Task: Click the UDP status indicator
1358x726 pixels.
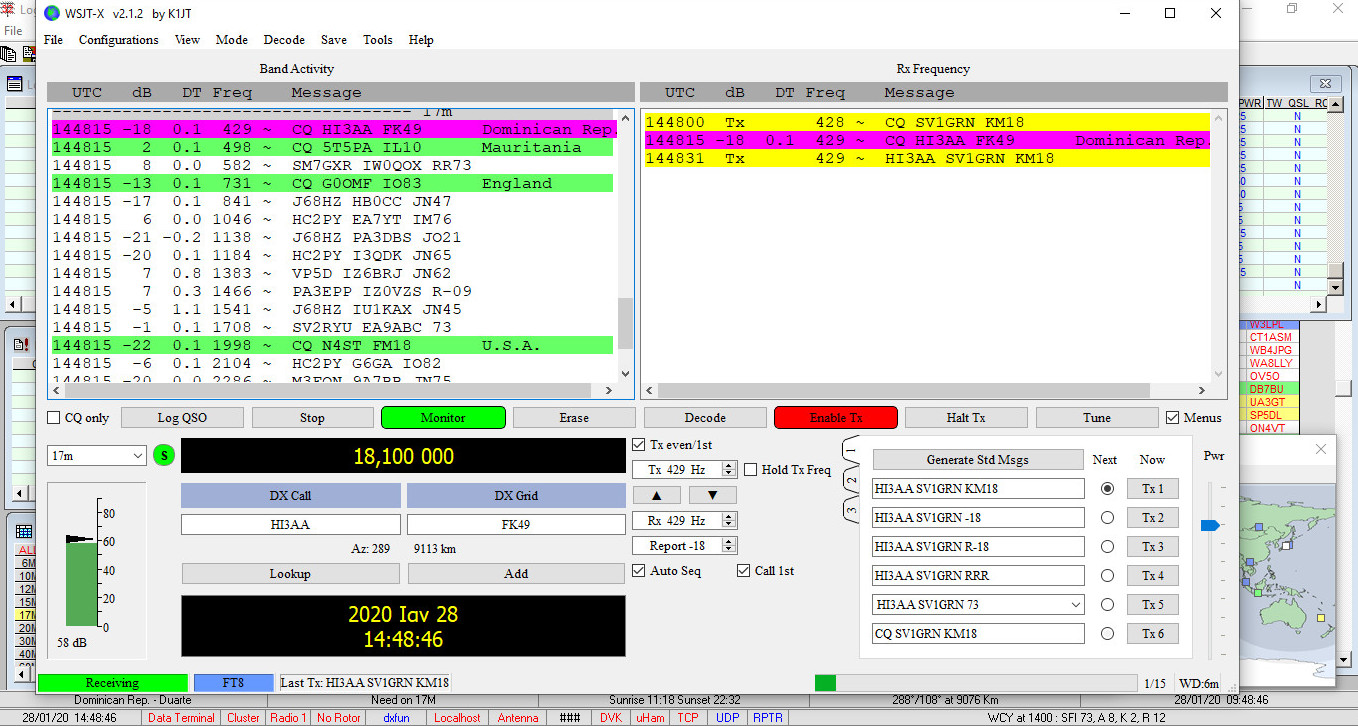Action: [x=727, y=717]
